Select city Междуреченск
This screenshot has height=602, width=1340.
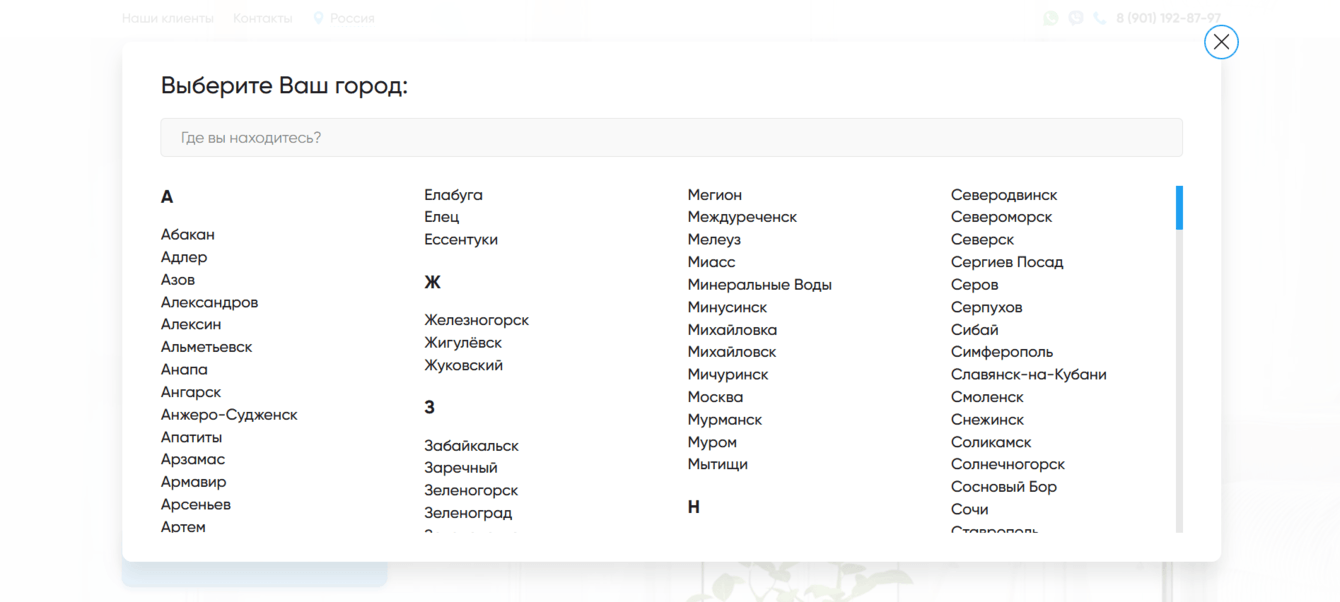743,217
